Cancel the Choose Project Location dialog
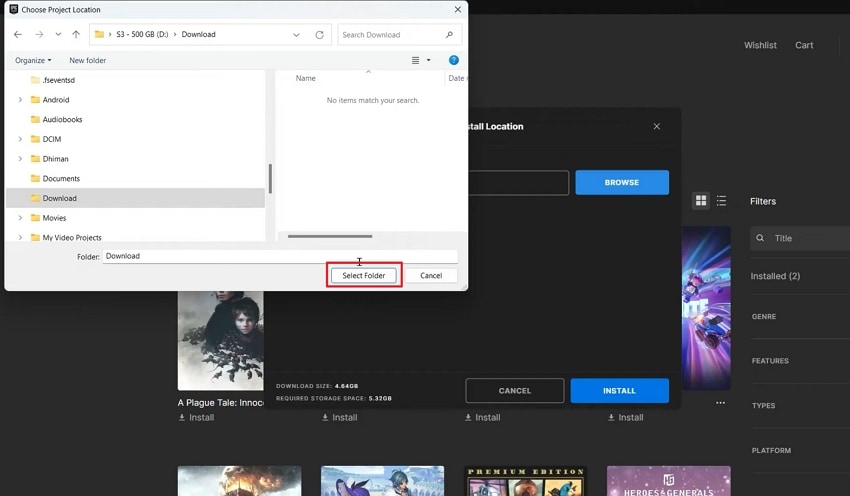 [x=431, y=275]
